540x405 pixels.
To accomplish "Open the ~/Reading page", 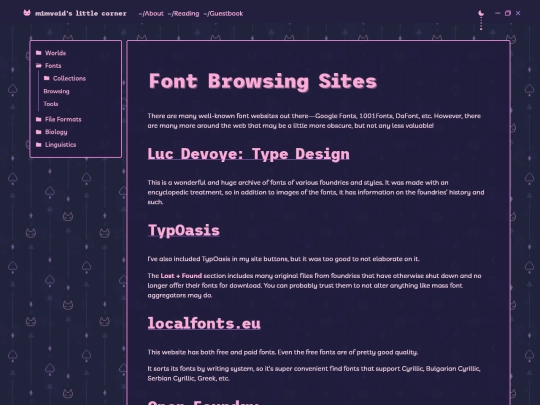I will 184,13.
